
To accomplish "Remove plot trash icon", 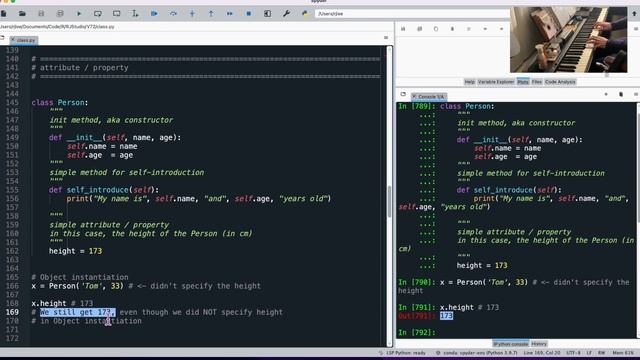I will [x=452, y=29].
